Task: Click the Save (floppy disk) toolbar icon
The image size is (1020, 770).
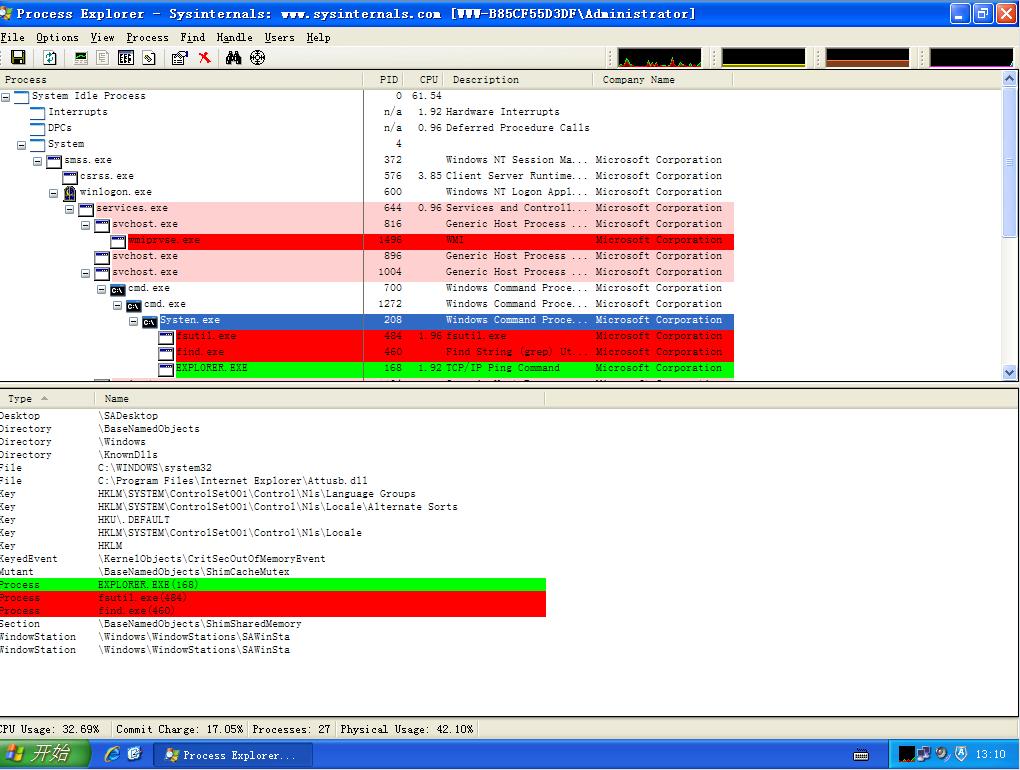Action: coord(18,58)
